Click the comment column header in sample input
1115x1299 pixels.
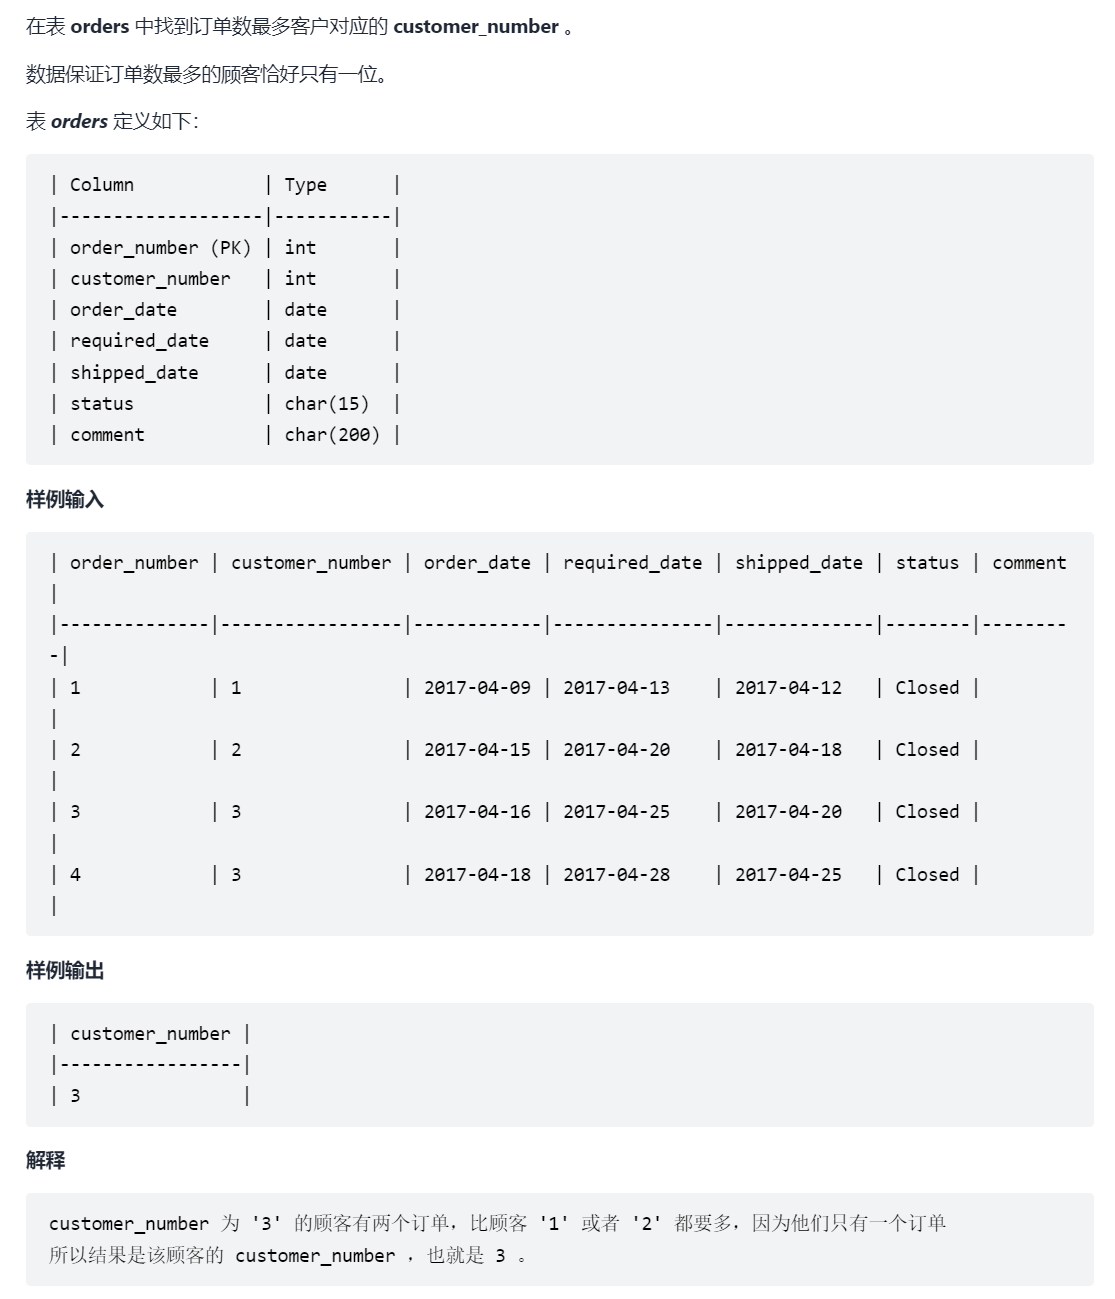tap(1029, 563)
